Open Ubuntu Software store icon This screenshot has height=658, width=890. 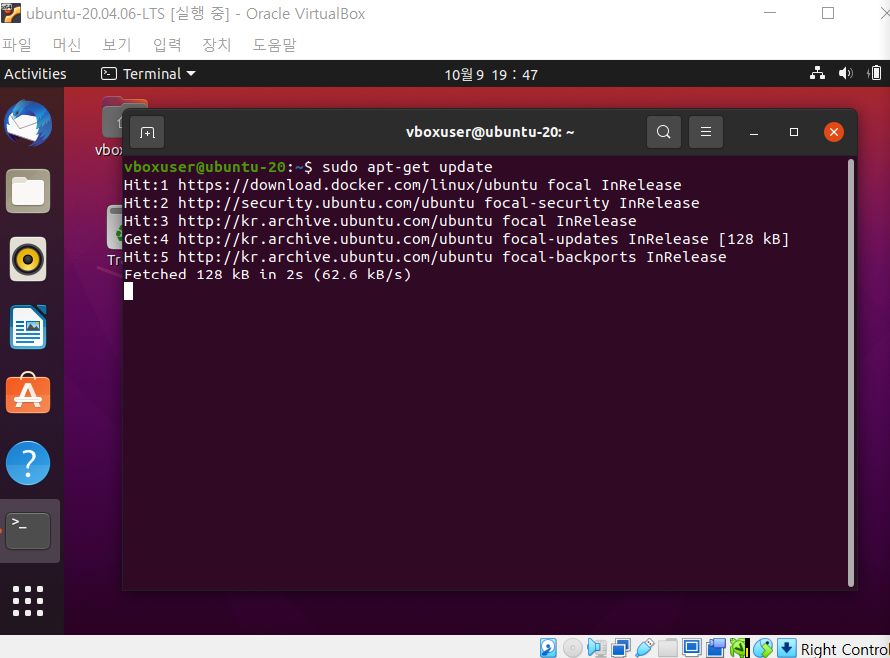28,393
